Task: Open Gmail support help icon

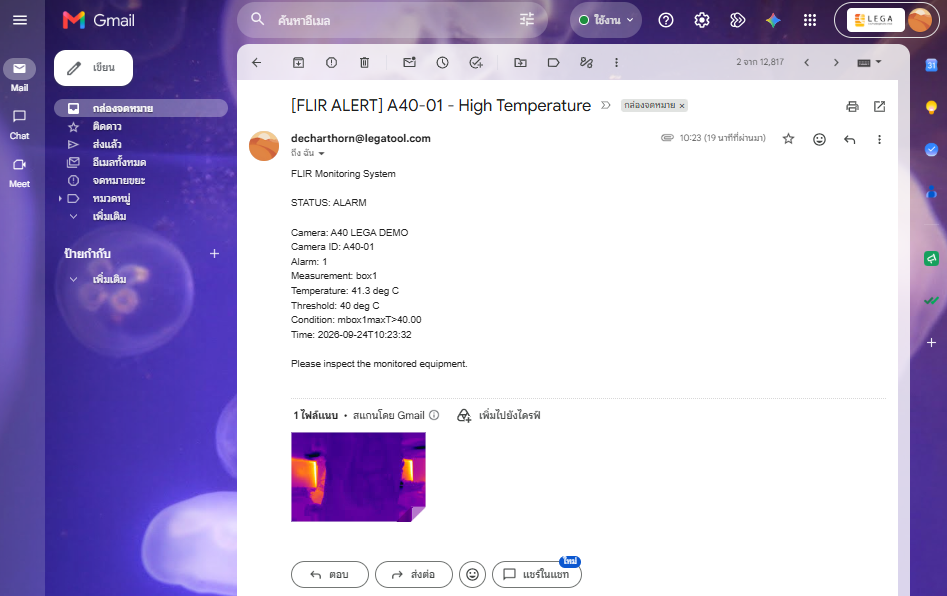Action: pos(666,21)
